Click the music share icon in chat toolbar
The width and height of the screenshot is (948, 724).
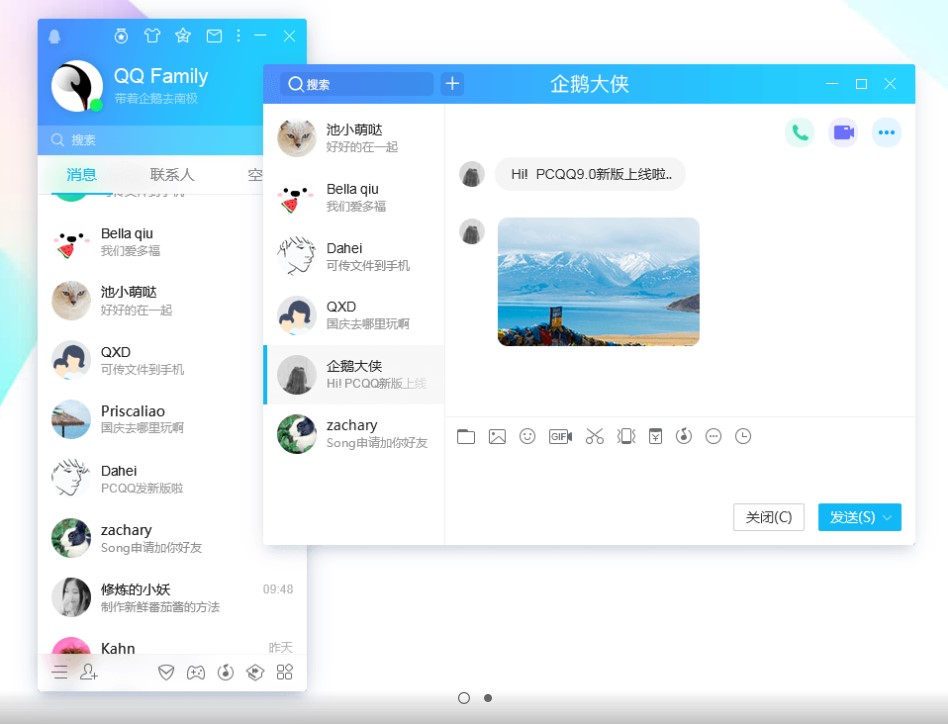click(x=684, y=436)
